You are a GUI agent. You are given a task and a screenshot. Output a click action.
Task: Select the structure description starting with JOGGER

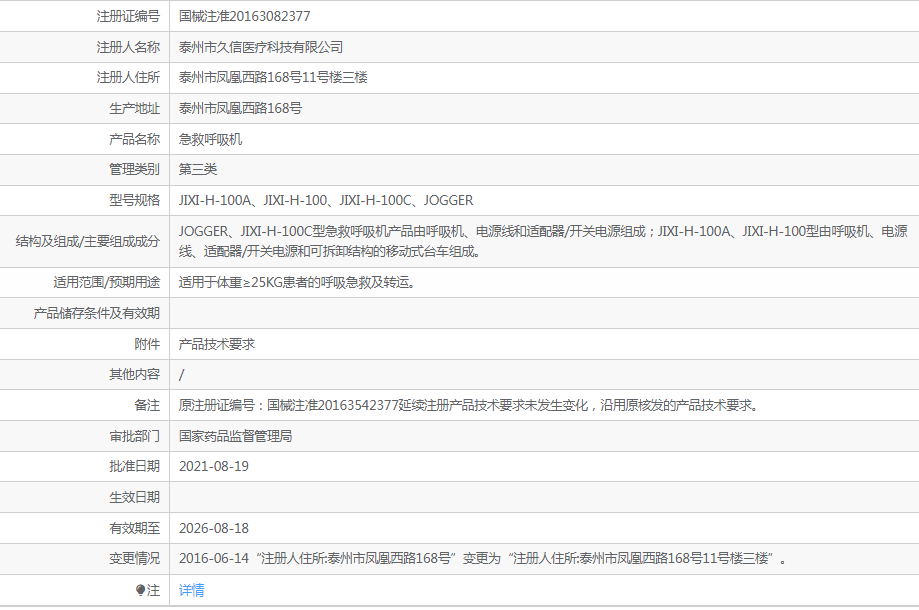(x=543, y=241)
